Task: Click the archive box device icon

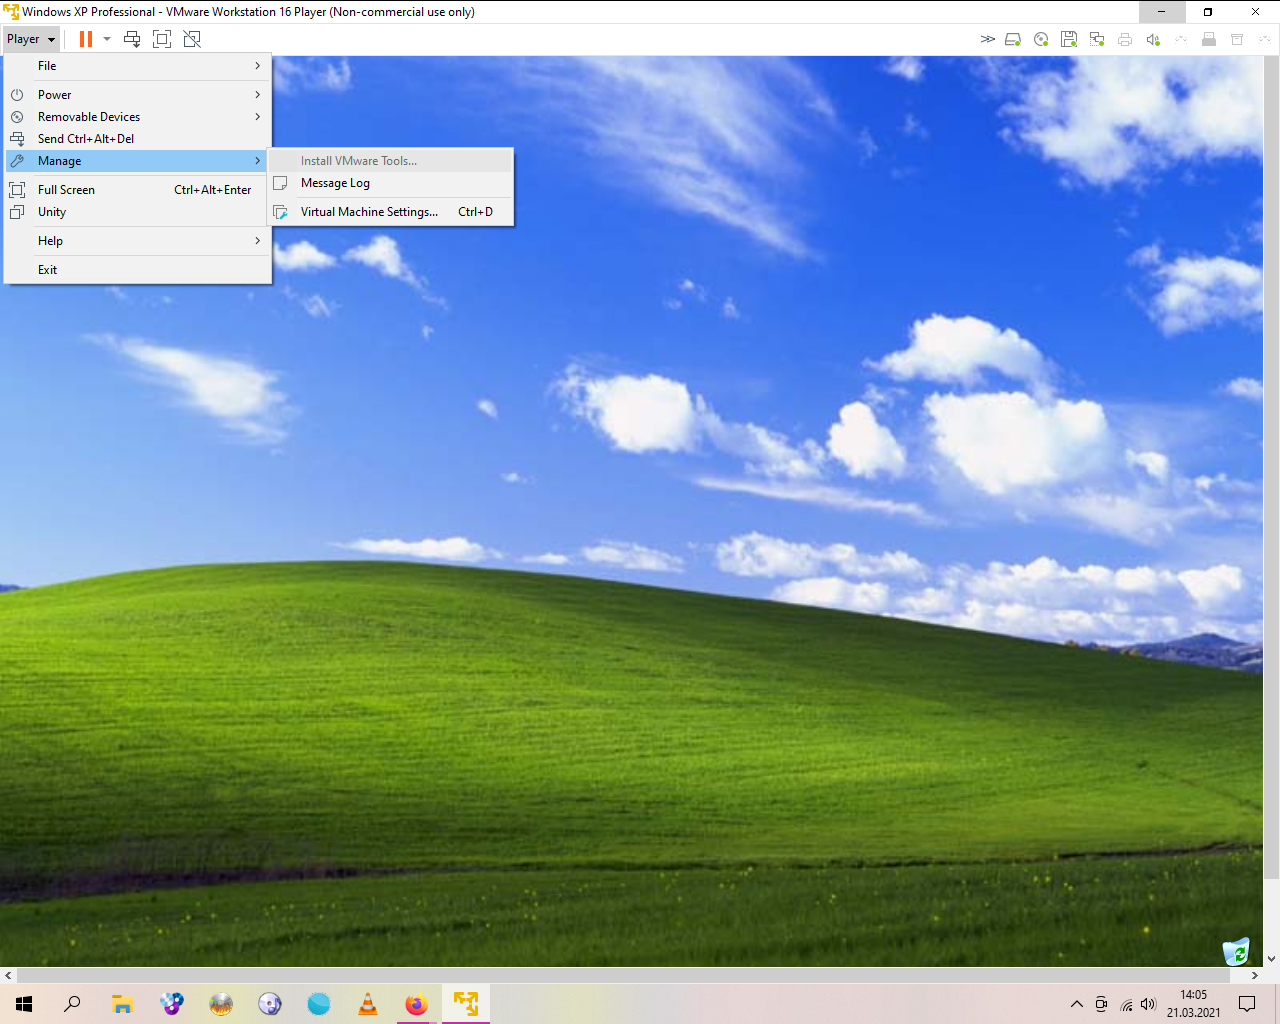Action: [1237, 39]
